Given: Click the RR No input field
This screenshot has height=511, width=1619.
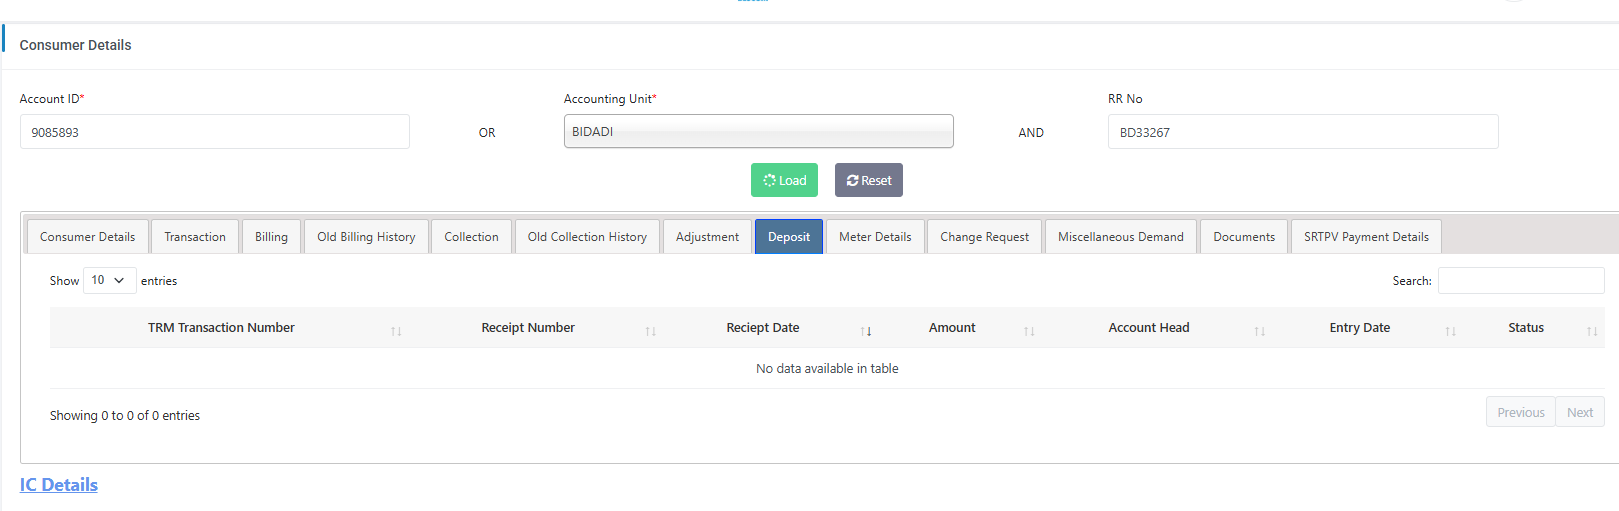Looking at the screenshot, I should pos(1302,132).
